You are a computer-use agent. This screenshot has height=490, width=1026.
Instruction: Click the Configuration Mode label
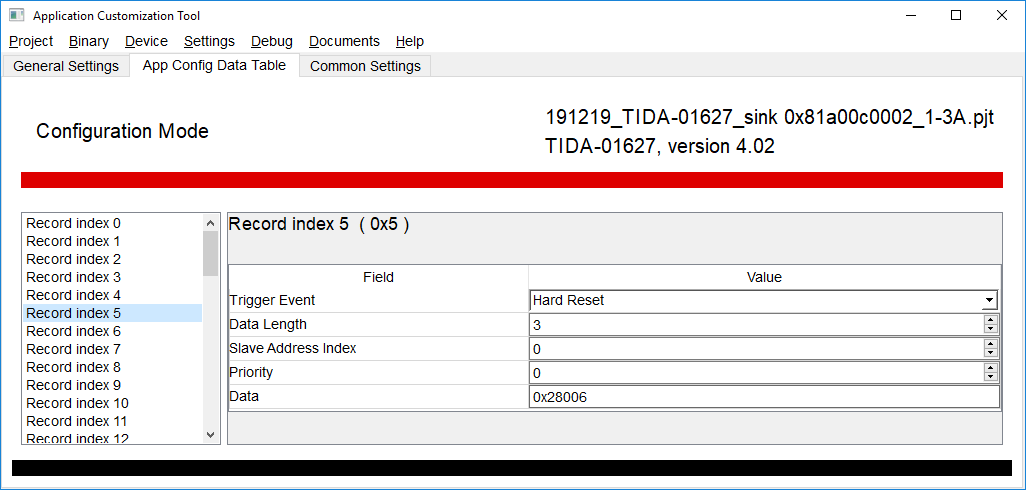[x=122, y=131]
